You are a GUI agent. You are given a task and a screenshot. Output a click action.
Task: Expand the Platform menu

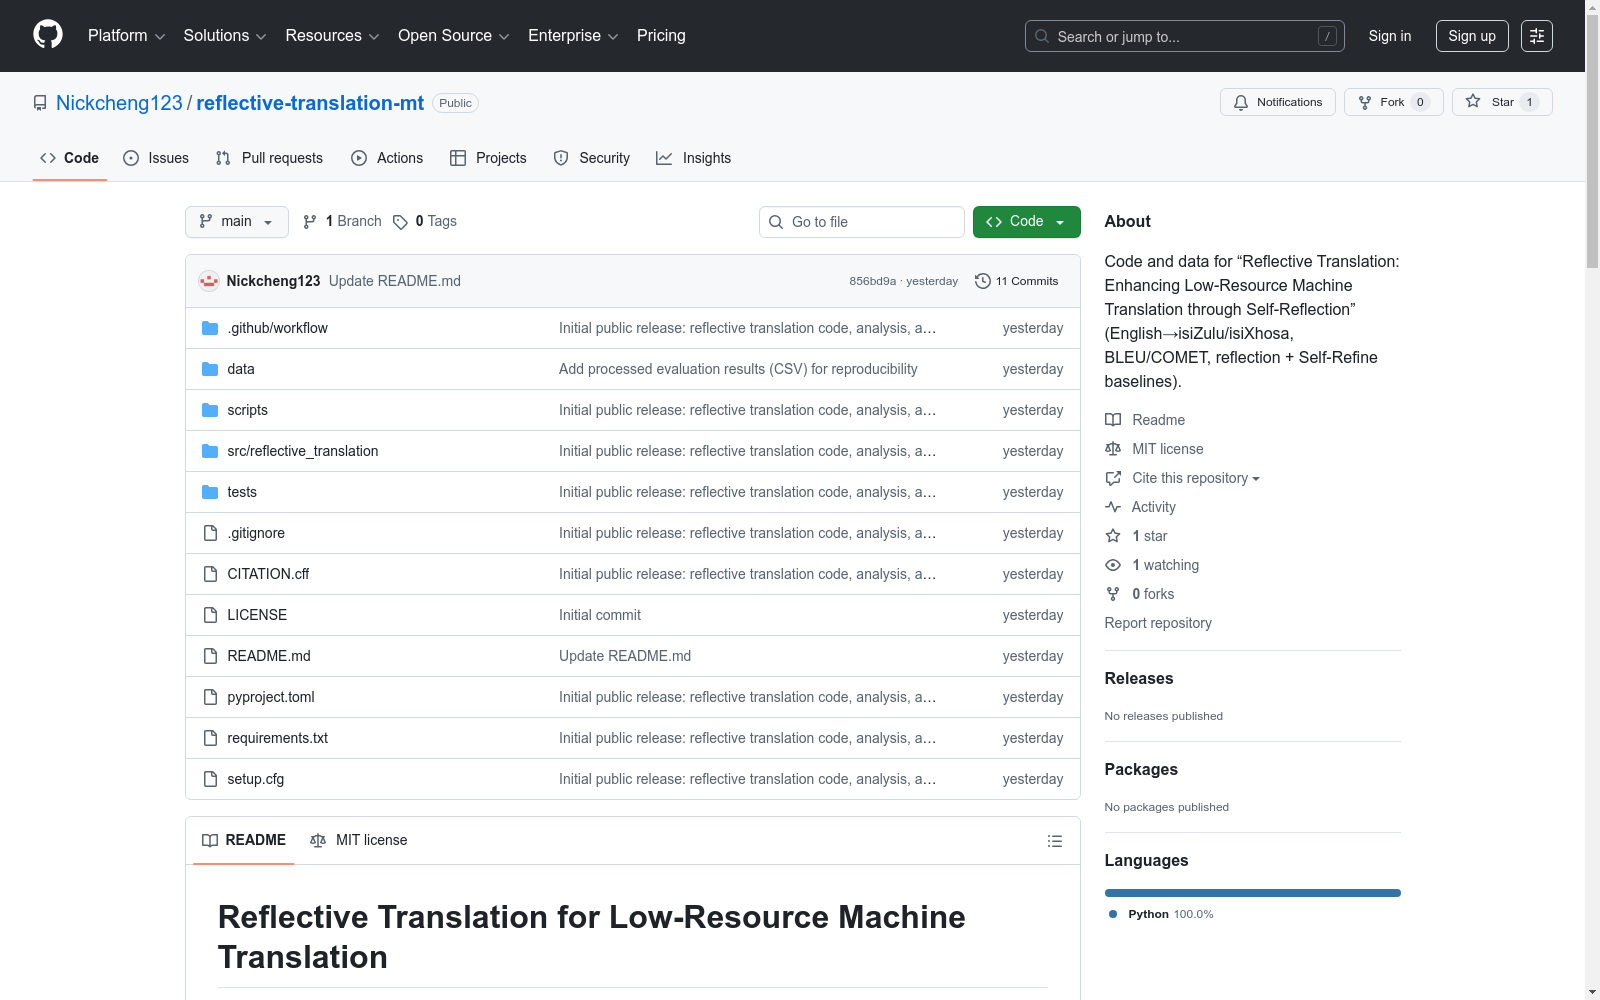[126, 36]
